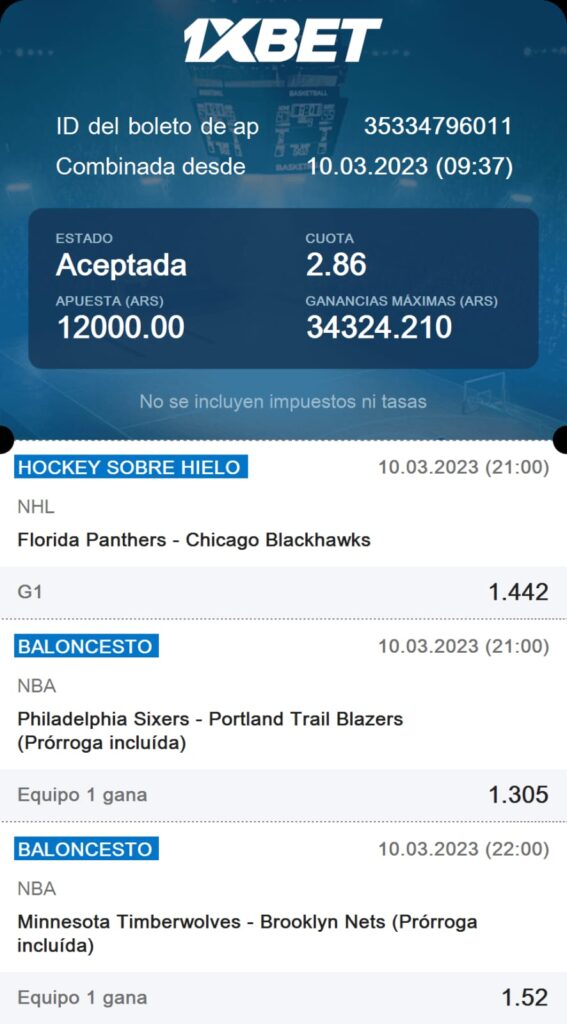Click the Cuota value 2.86

pos(336,265)
